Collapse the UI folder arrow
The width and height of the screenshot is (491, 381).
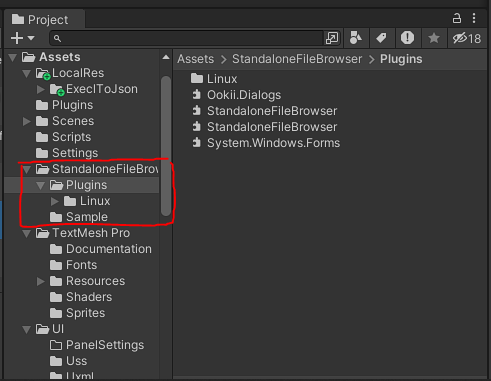(26, 329)
